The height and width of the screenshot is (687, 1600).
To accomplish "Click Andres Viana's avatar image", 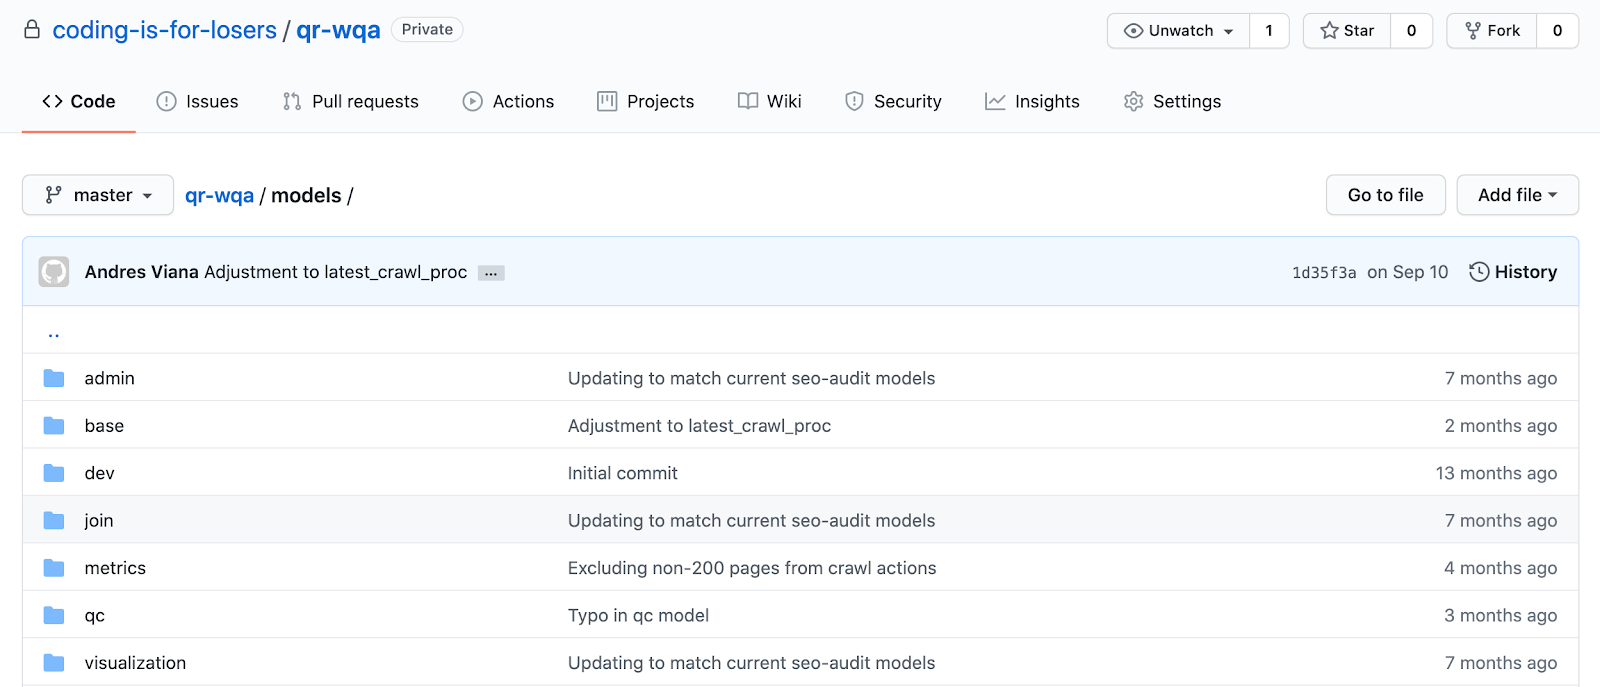I will point(54,272).
